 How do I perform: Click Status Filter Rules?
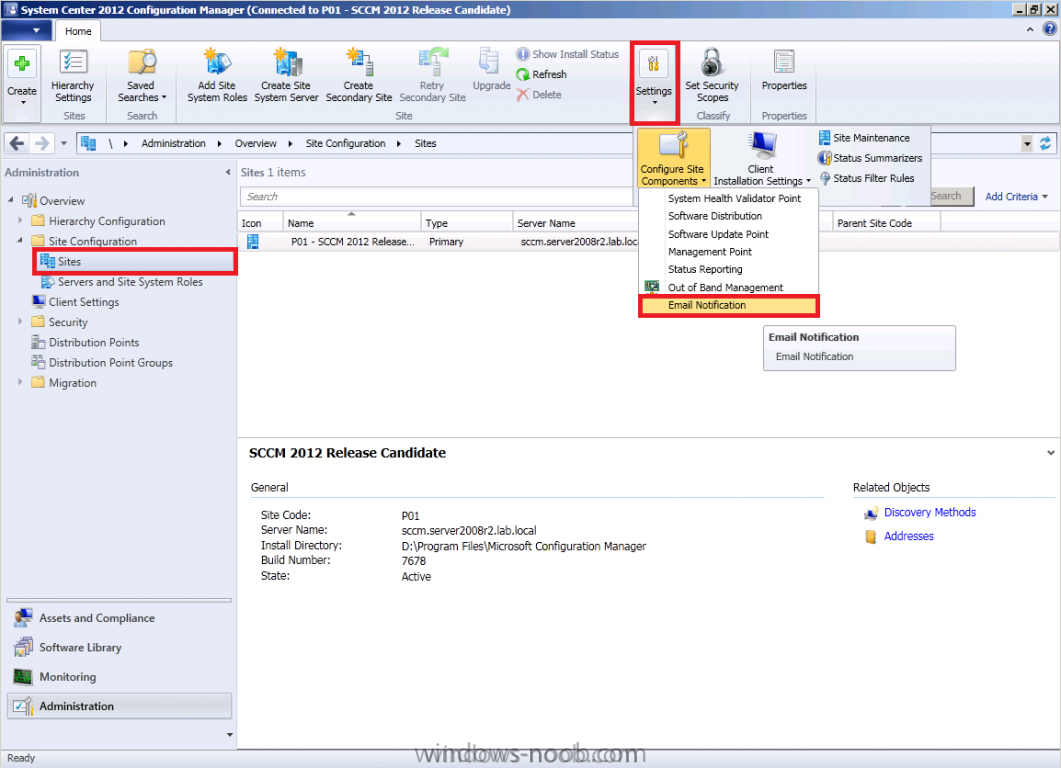866,179
